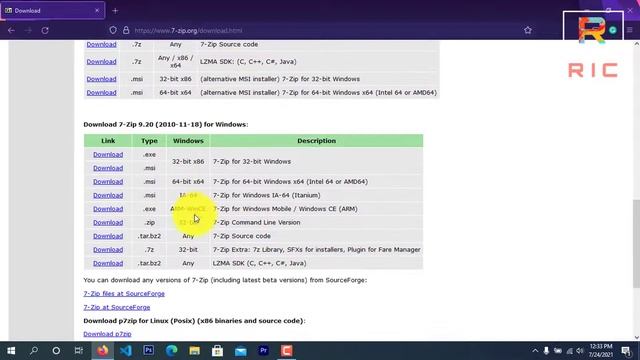Launch Microsoft Edge from taskbar

171,351
